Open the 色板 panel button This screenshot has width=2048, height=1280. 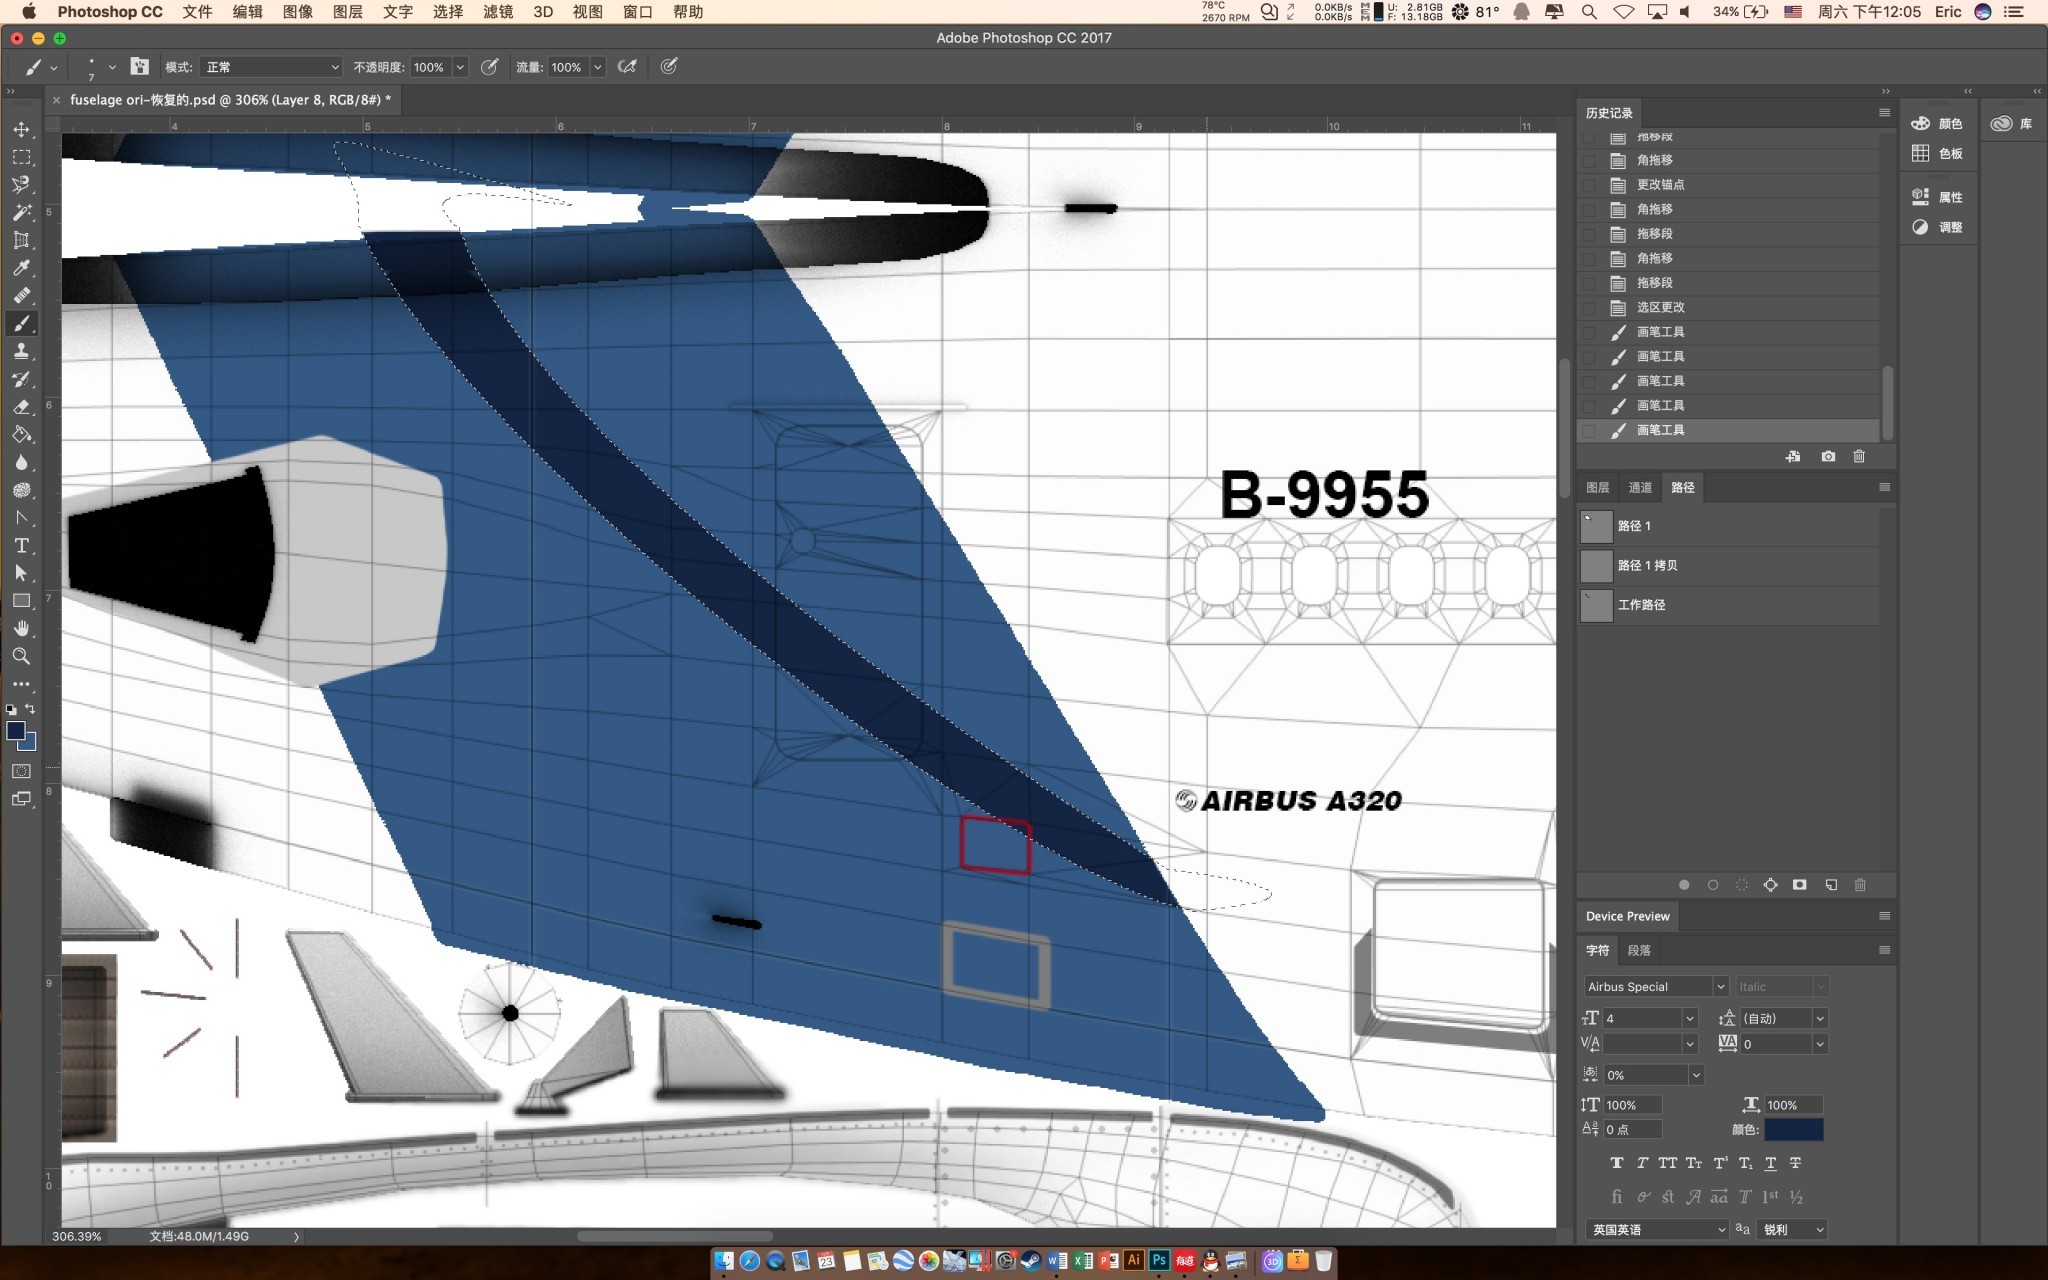point(1938,153)
